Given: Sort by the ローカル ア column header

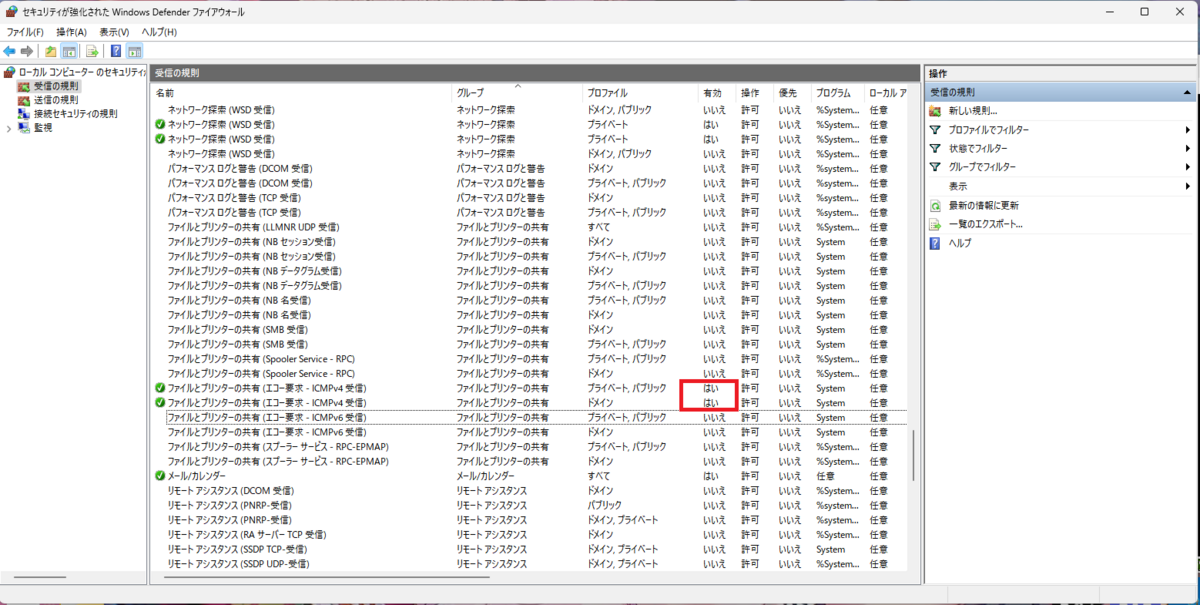Looking at the screenshot, I should coord(886,92).
